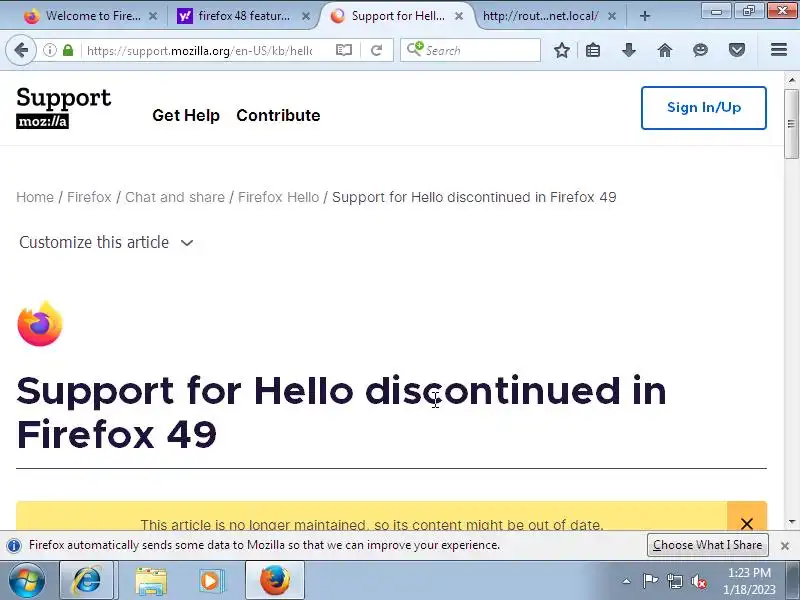Close the router net.local tab
This screenshot has width=800, height=600.
click(612, 16)
